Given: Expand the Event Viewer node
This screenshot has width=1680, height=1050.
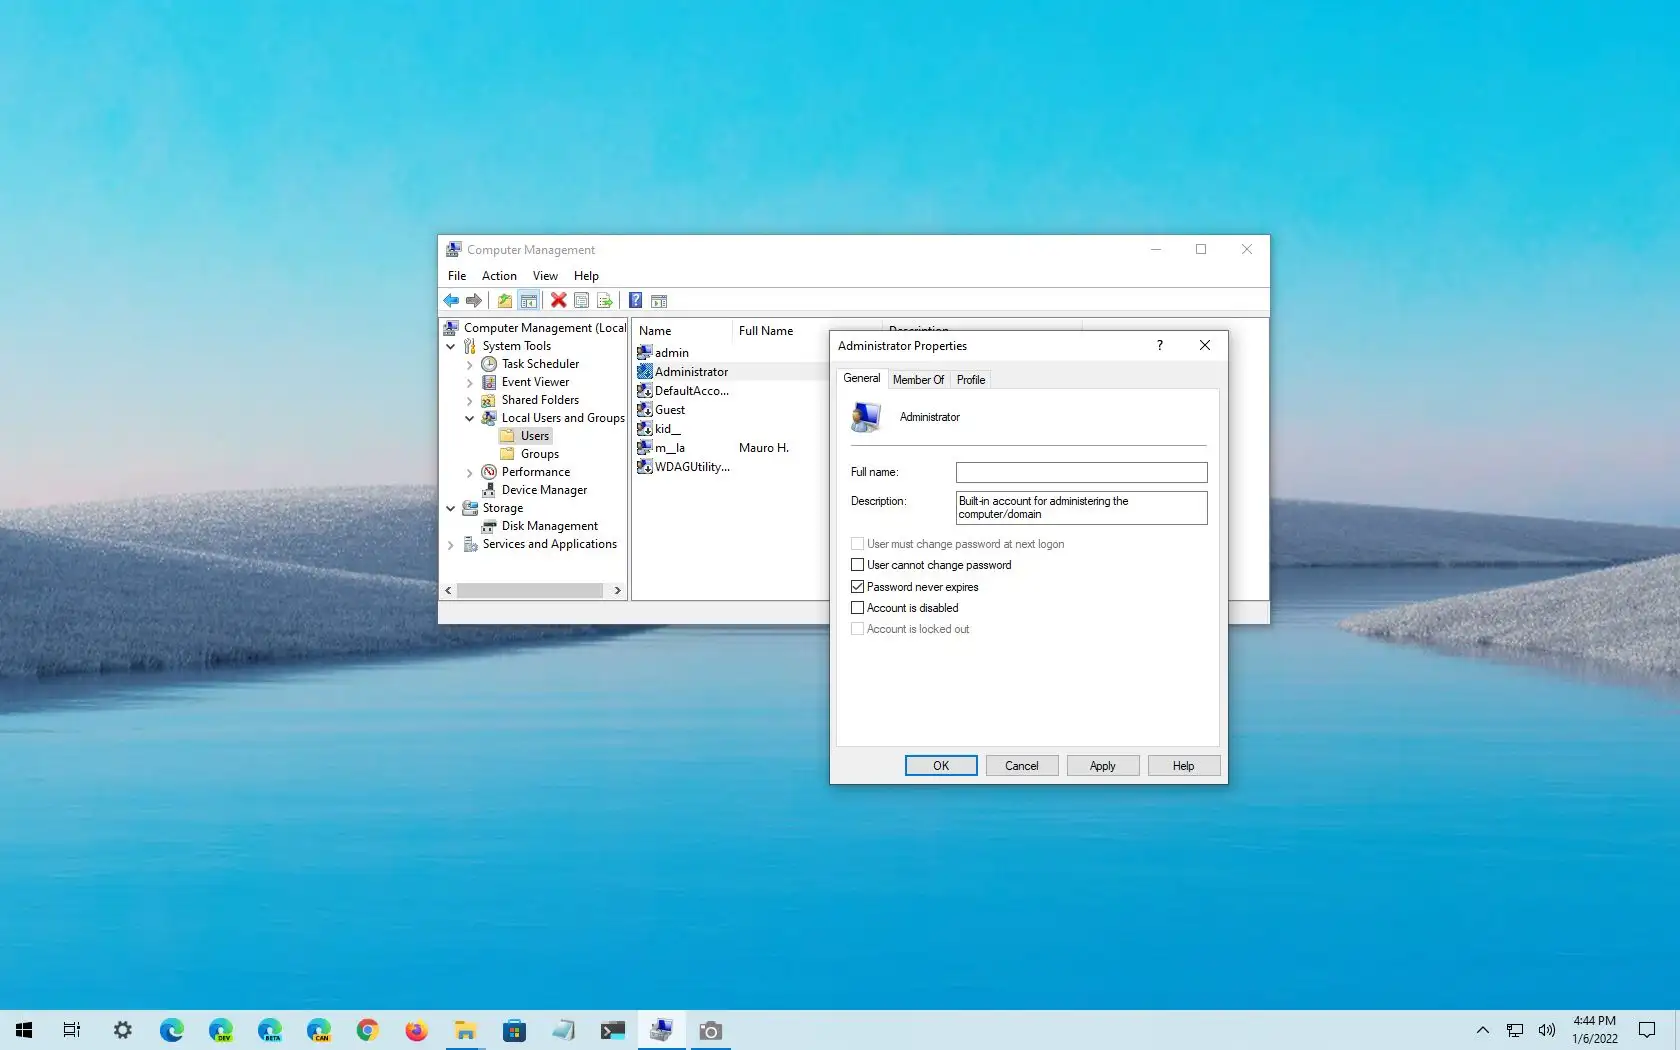Looking at the screenshot, I should 470,383.
